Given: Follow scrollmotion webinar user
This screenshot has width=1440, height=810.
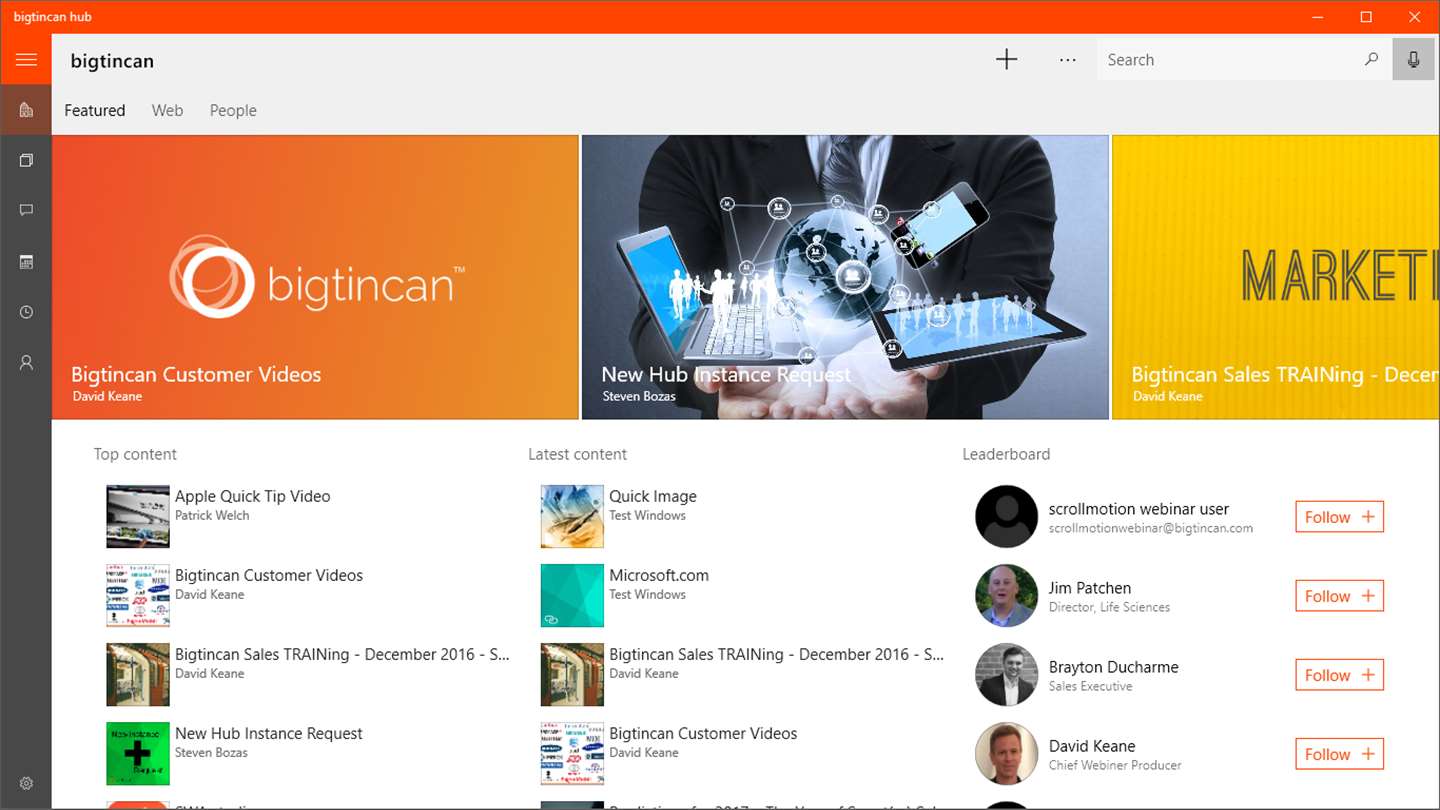Looking at the screenshot, I should [1339, 517].
